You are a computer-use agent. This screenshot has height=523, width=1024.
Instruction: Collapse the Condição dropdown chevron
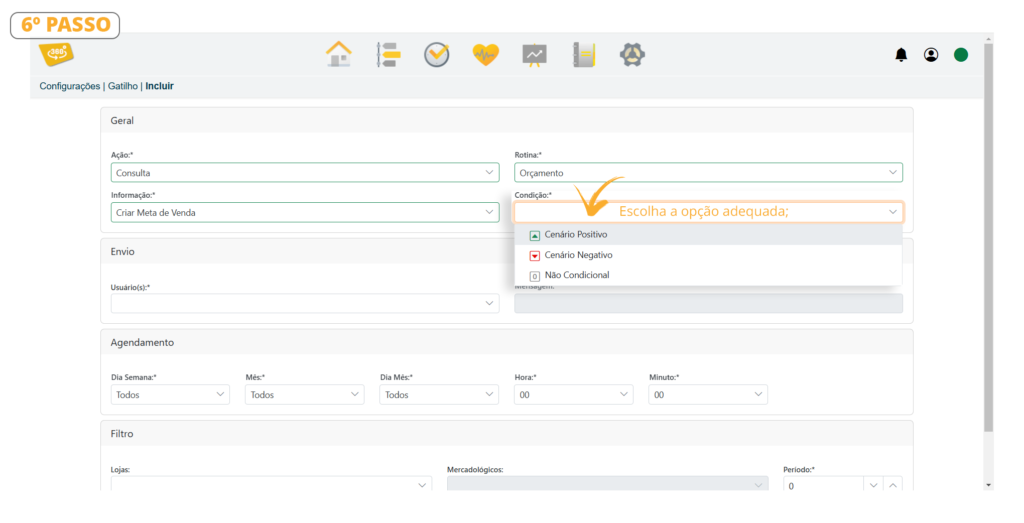[x=892, y=212]
